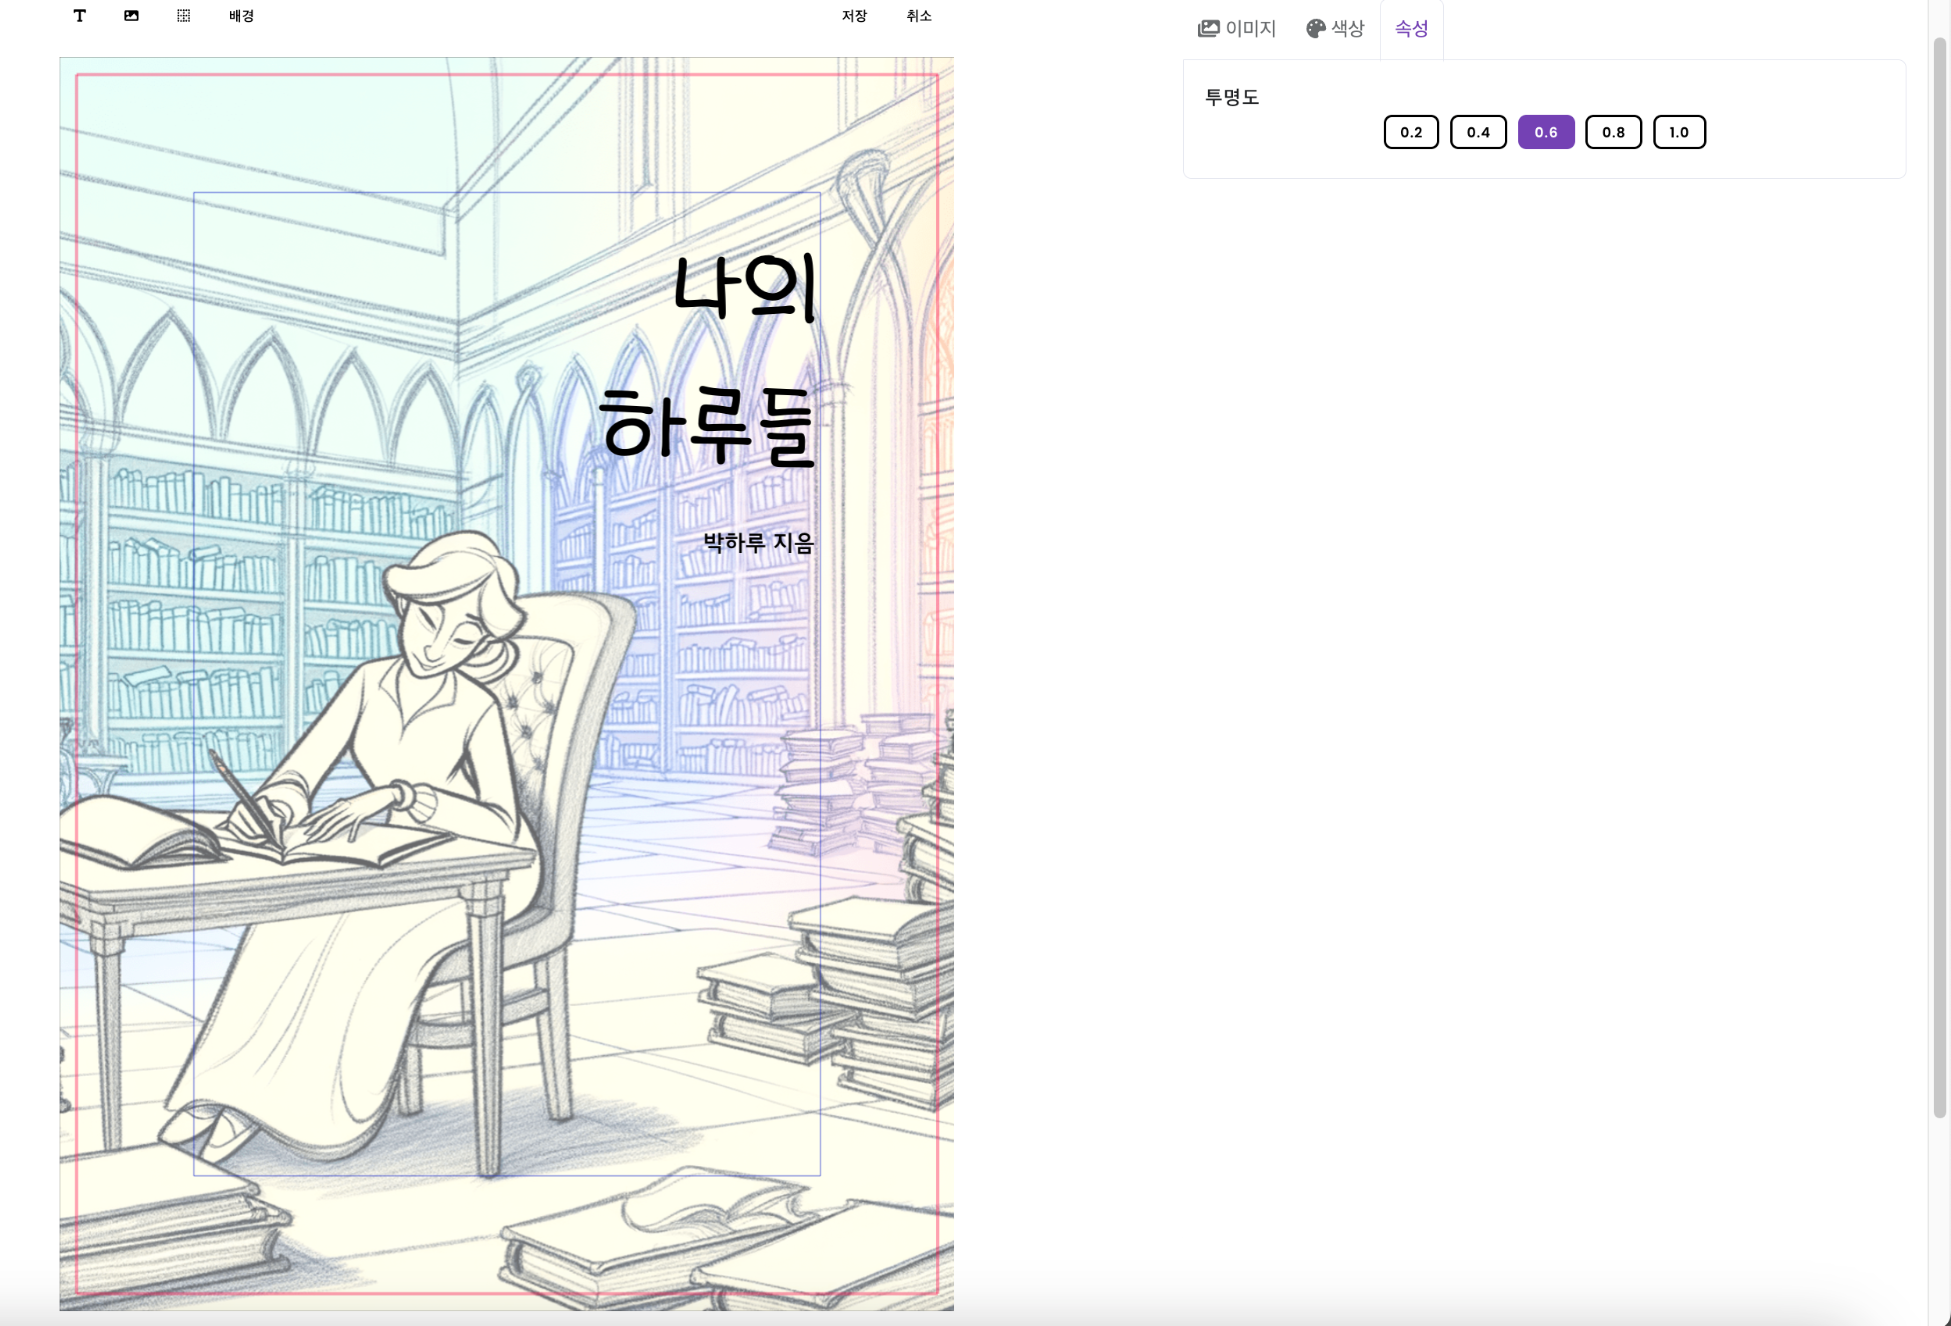Click 저장 to save the cover

coord(854,16)
